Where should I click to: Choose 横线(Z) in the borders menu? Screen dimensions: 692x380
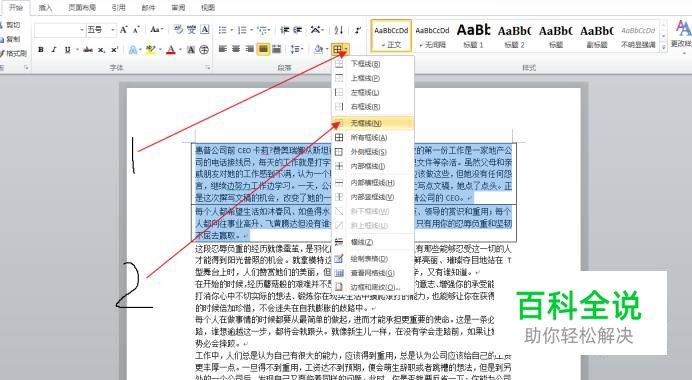(373, 242)
